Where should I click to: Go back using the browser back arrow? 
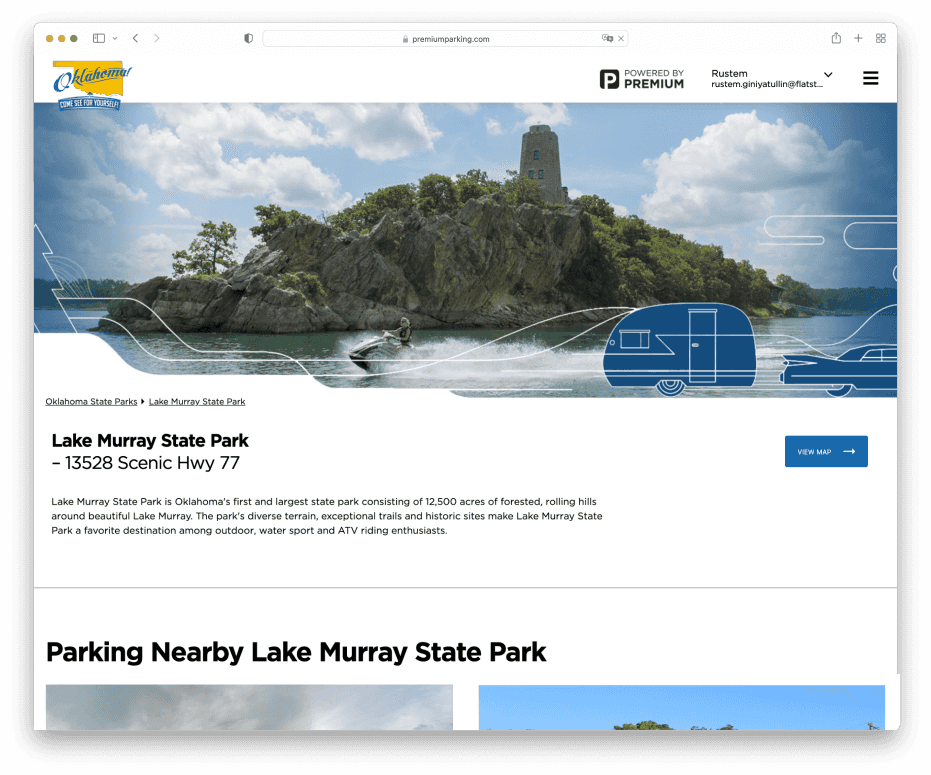[x=135, y=38]
